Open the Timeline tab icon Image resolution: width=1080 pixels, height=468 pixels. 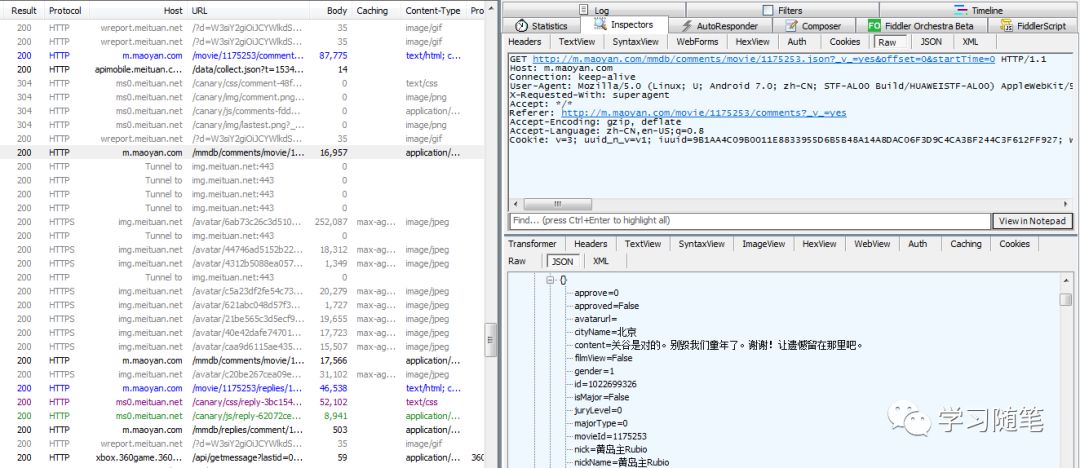(958, 10)
